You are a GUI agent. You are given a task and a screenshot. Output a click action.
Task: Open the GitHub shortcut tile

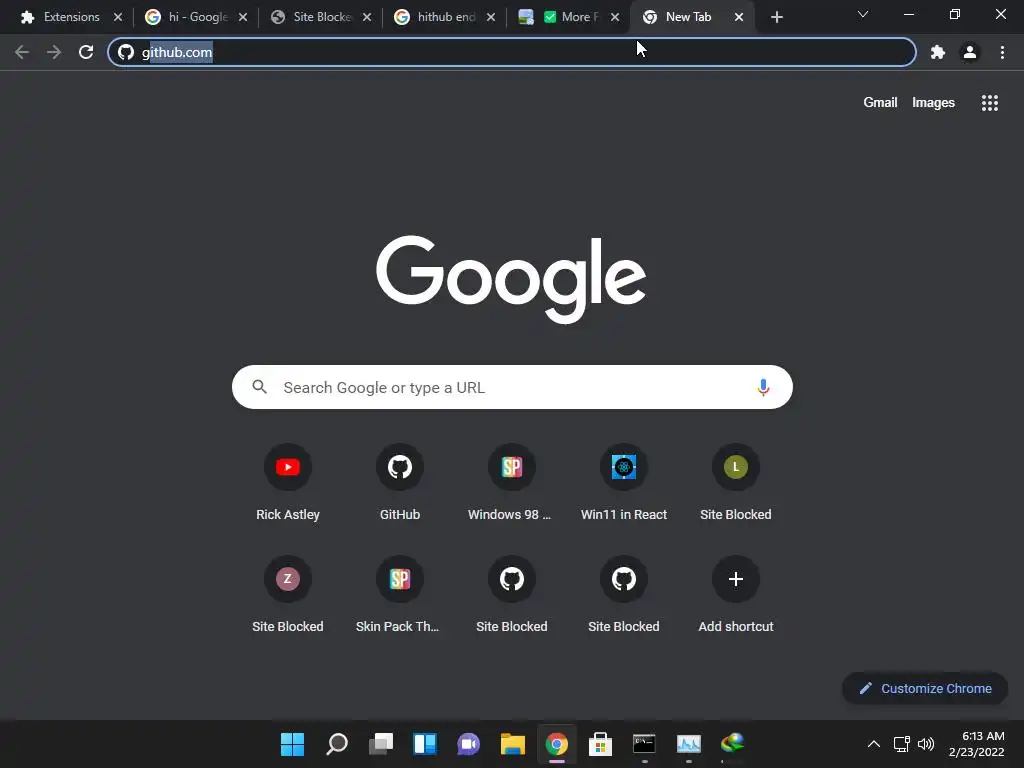coord(400,483)
